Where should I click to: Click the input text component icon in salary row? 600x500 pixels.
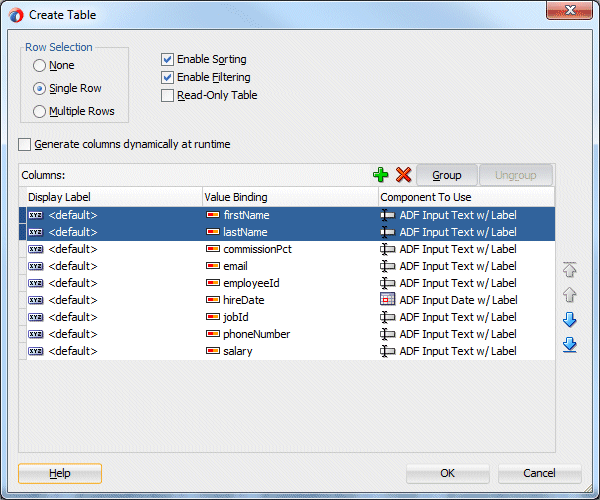point(387,351)
